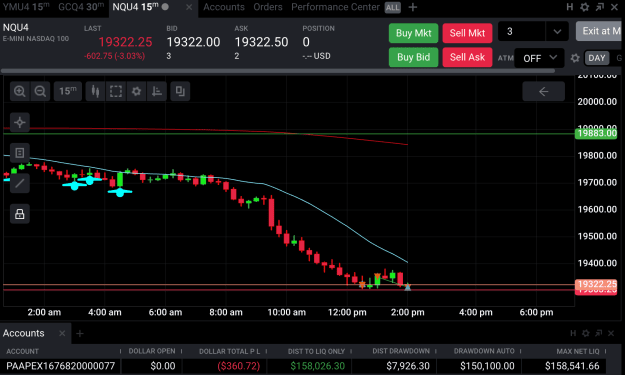Click the ALL badge next to Performance Center
Viewport: 625px width, 375px height.
[392, 7]
